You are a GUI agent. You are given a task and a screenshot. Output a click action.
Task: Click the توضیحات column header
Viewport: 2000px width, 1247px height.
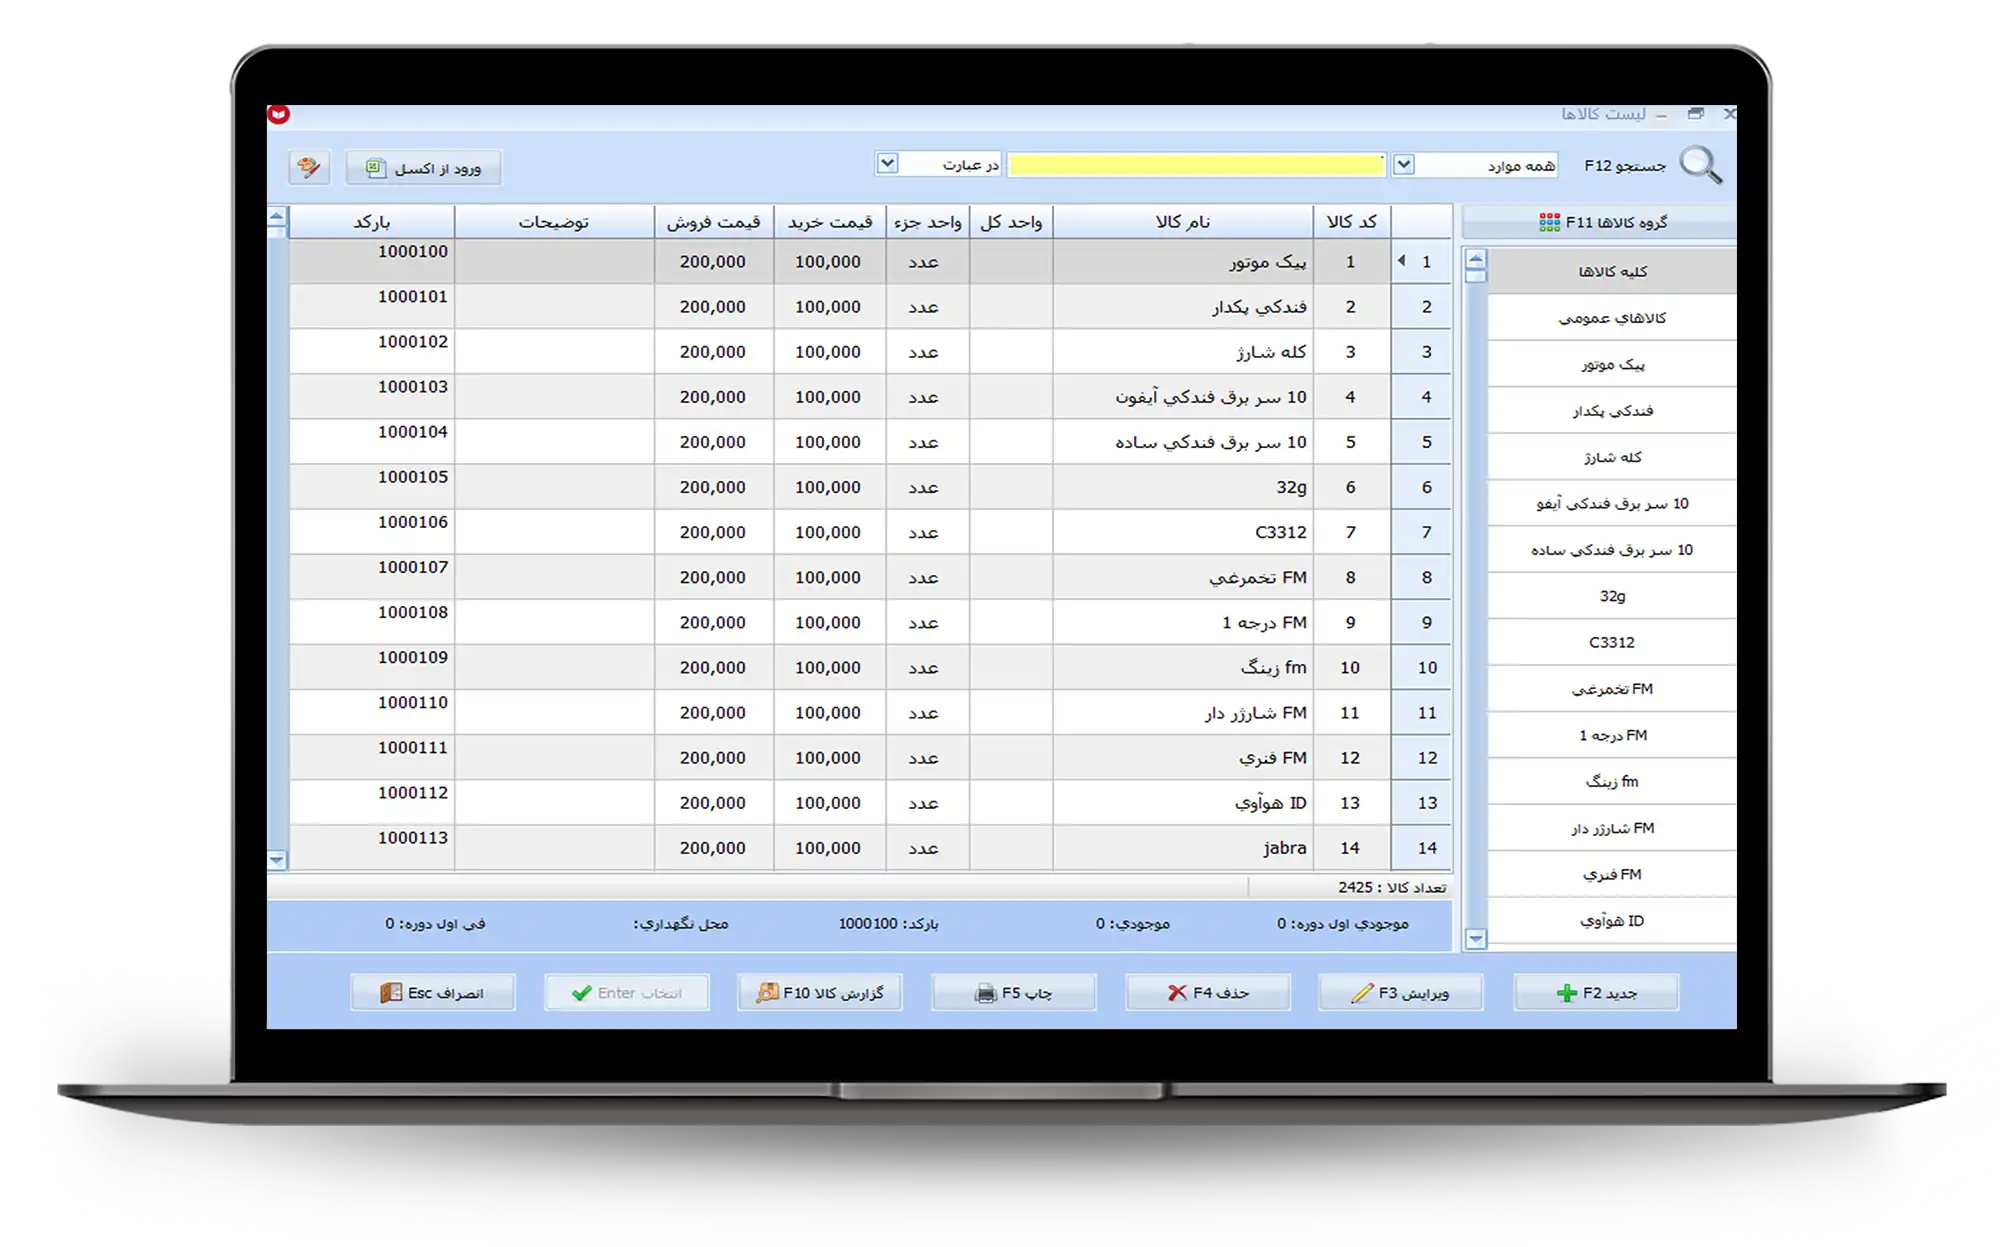[554, 222]
